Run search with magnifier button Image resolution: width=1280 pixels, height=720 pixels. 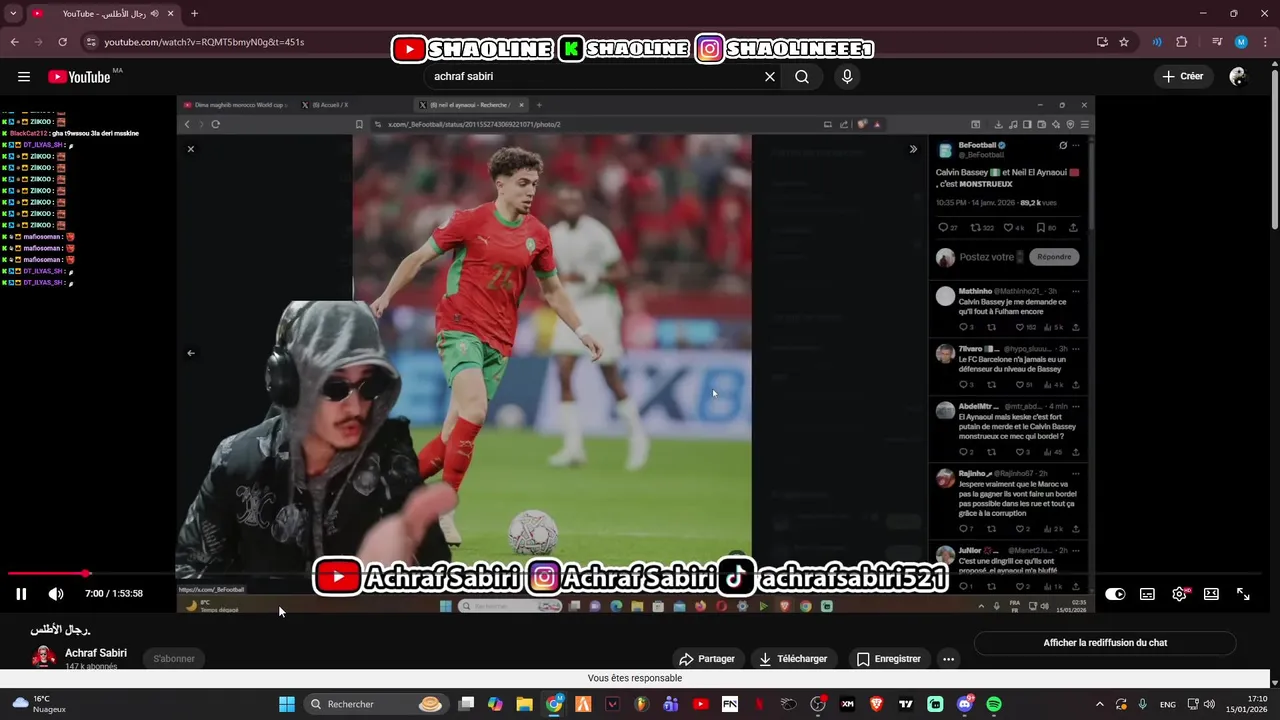click(802, 77)
